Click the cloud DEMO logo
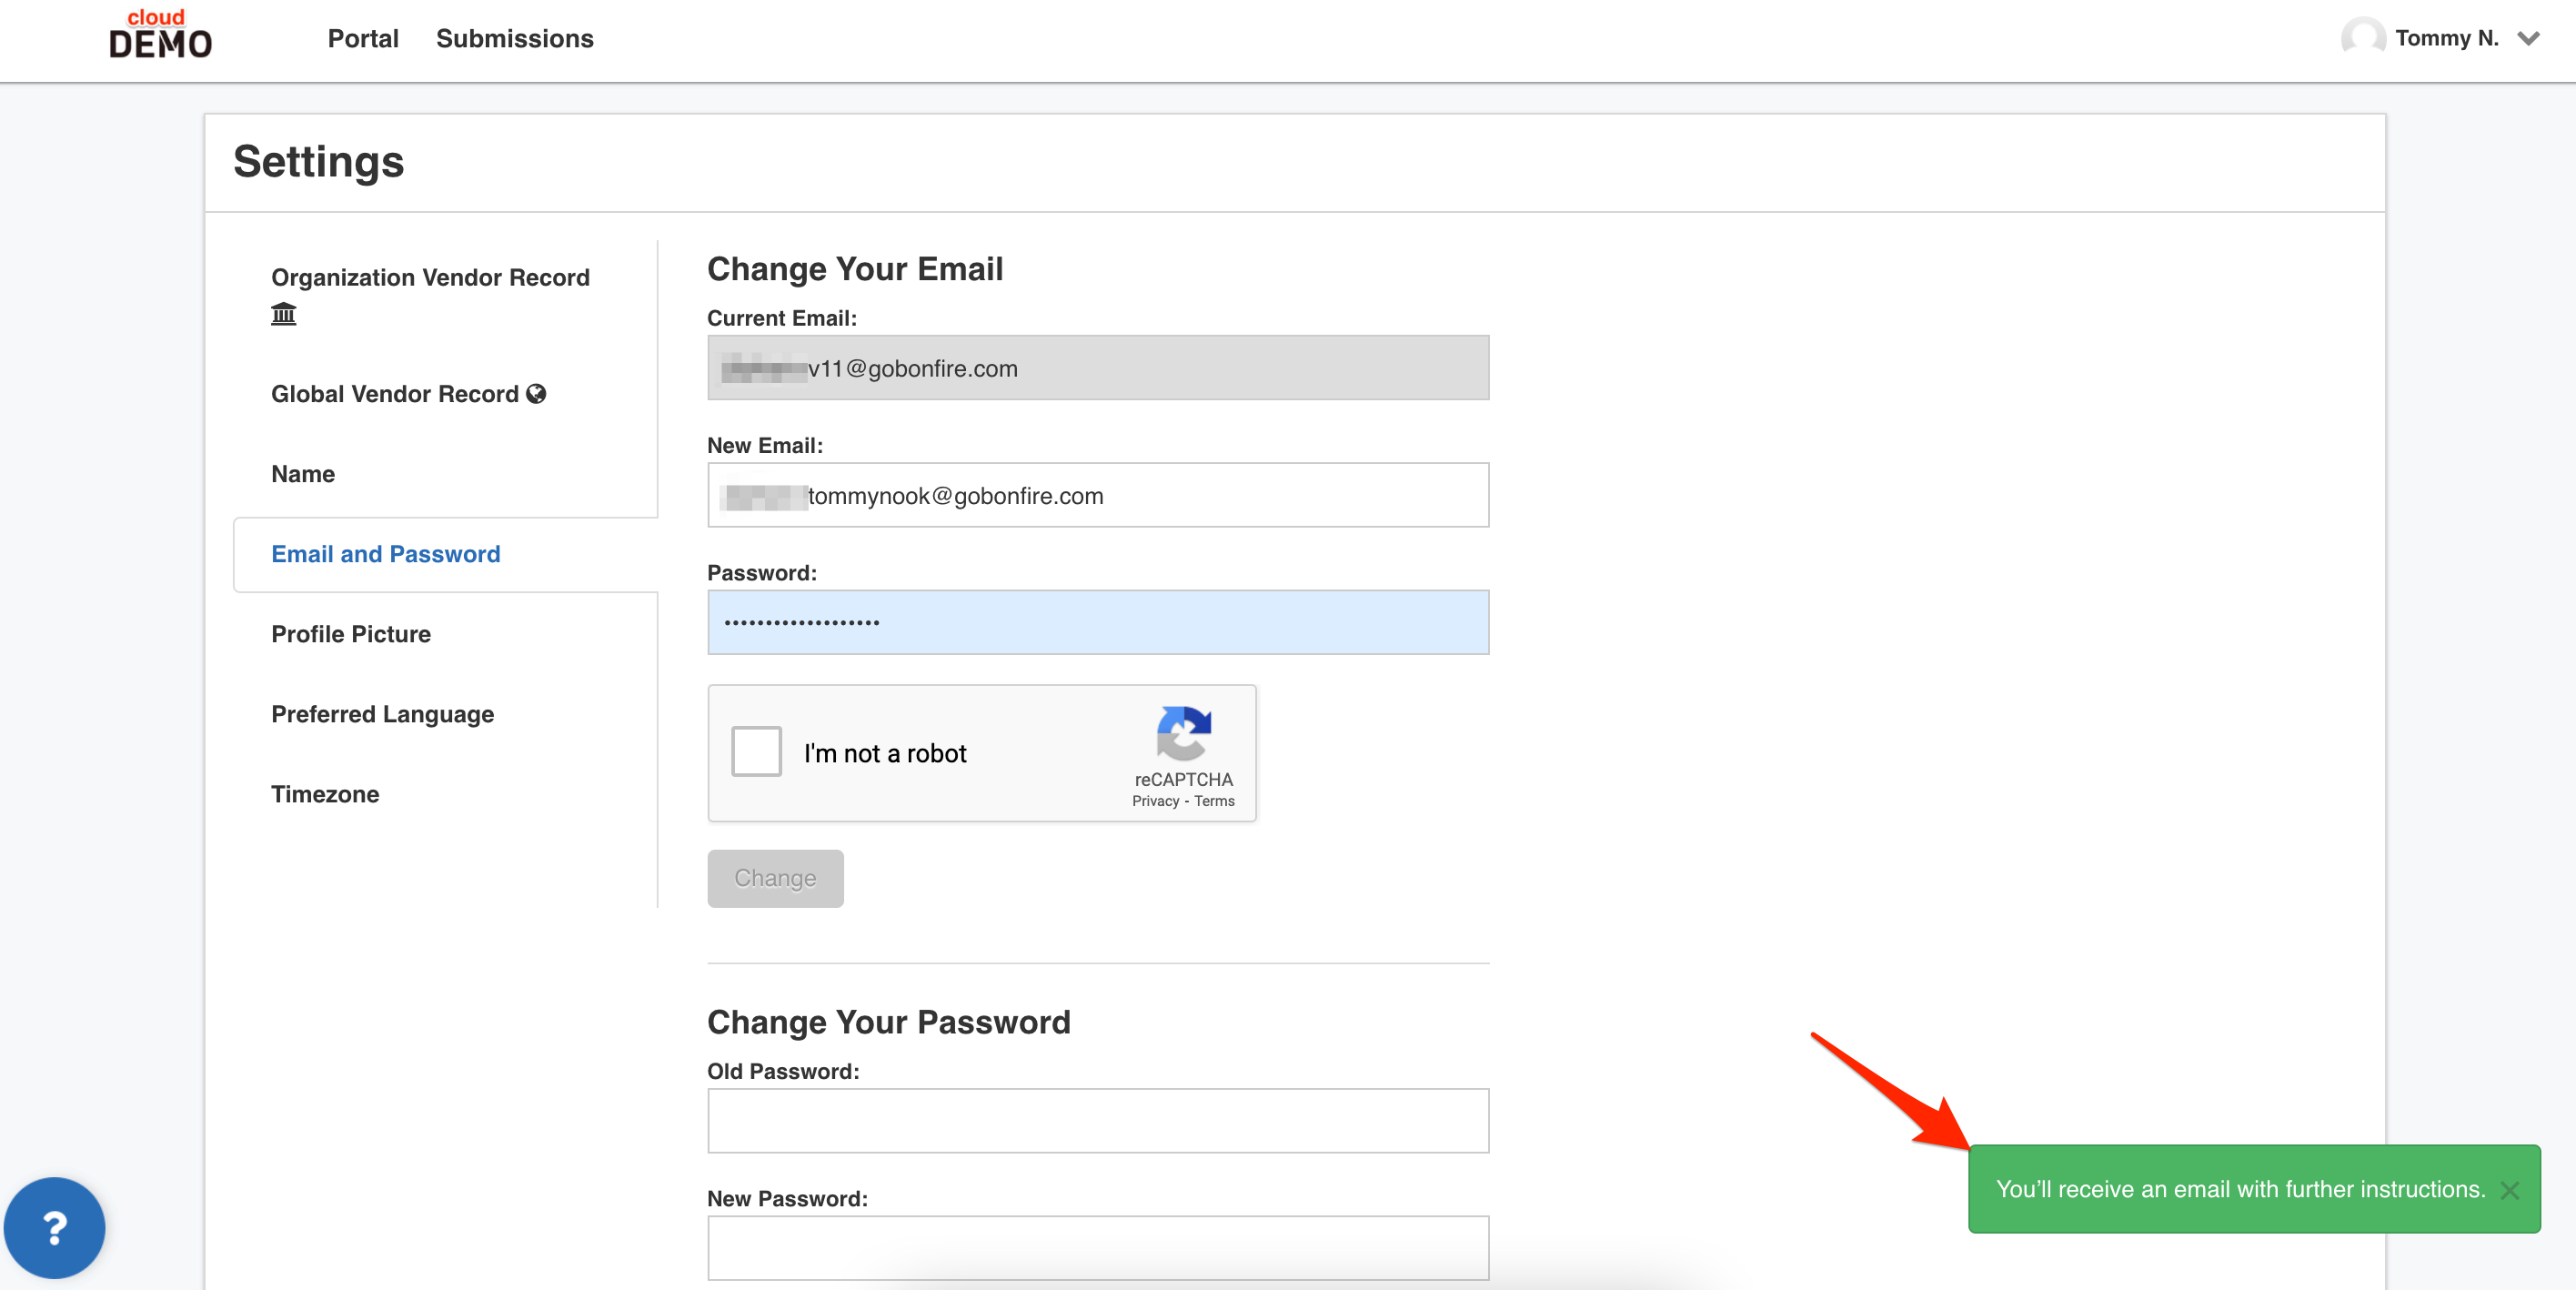 click(x=160, y=34)
